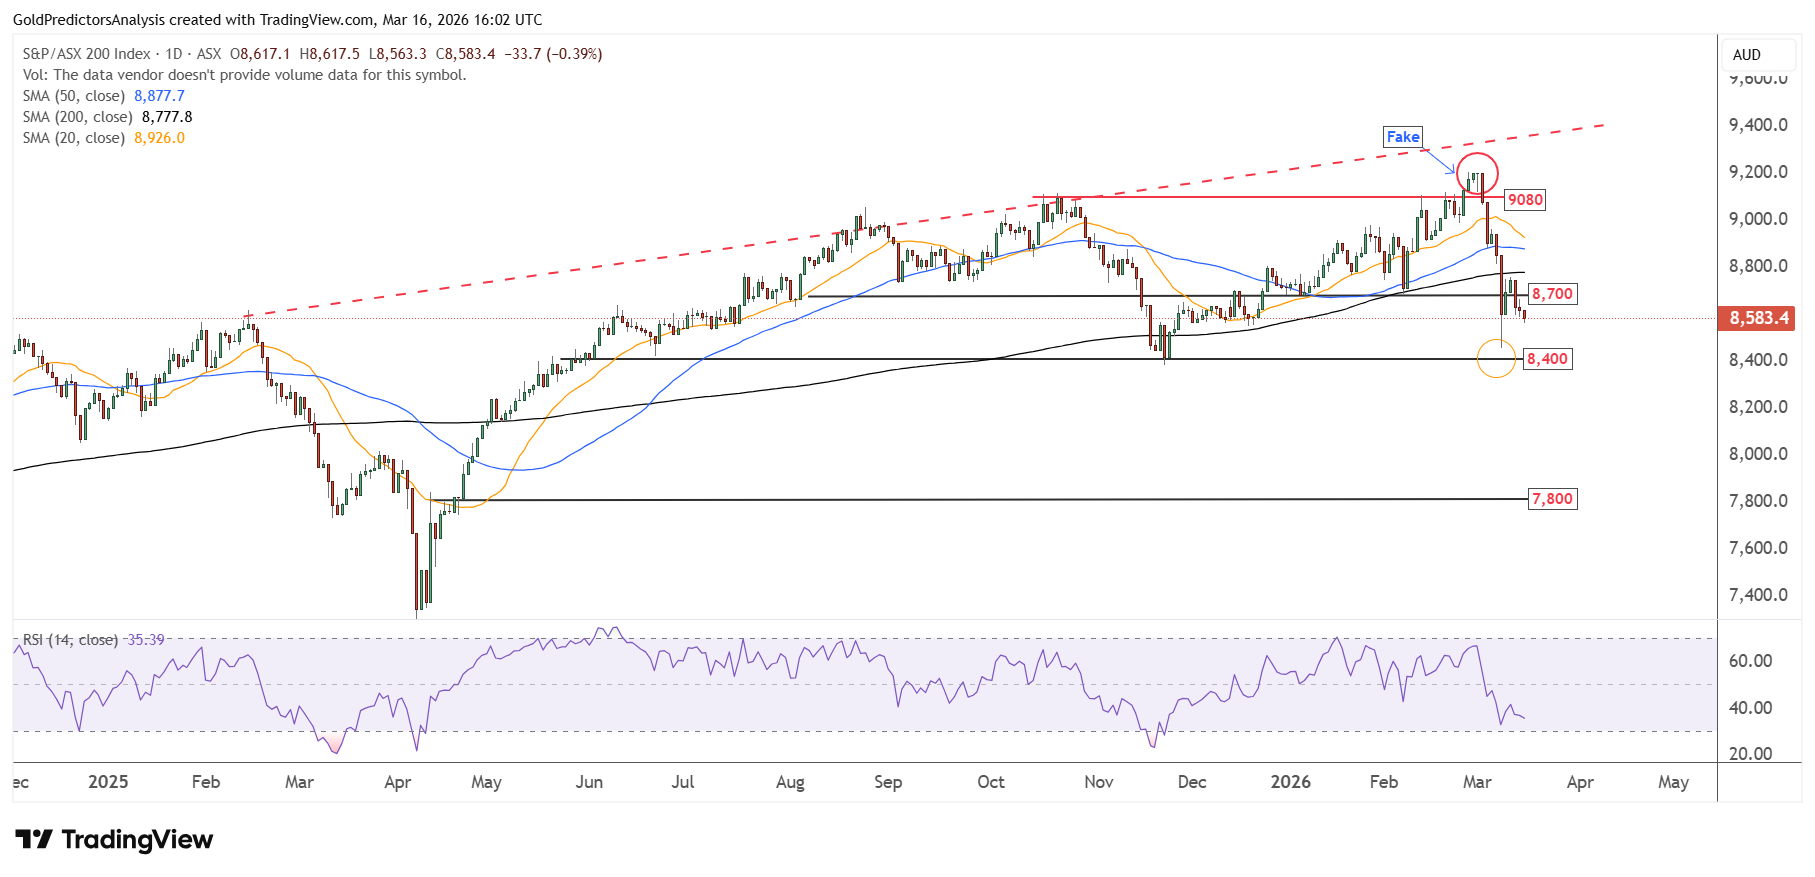Select the RSI (14, close) indicator label

pos(70,640)
